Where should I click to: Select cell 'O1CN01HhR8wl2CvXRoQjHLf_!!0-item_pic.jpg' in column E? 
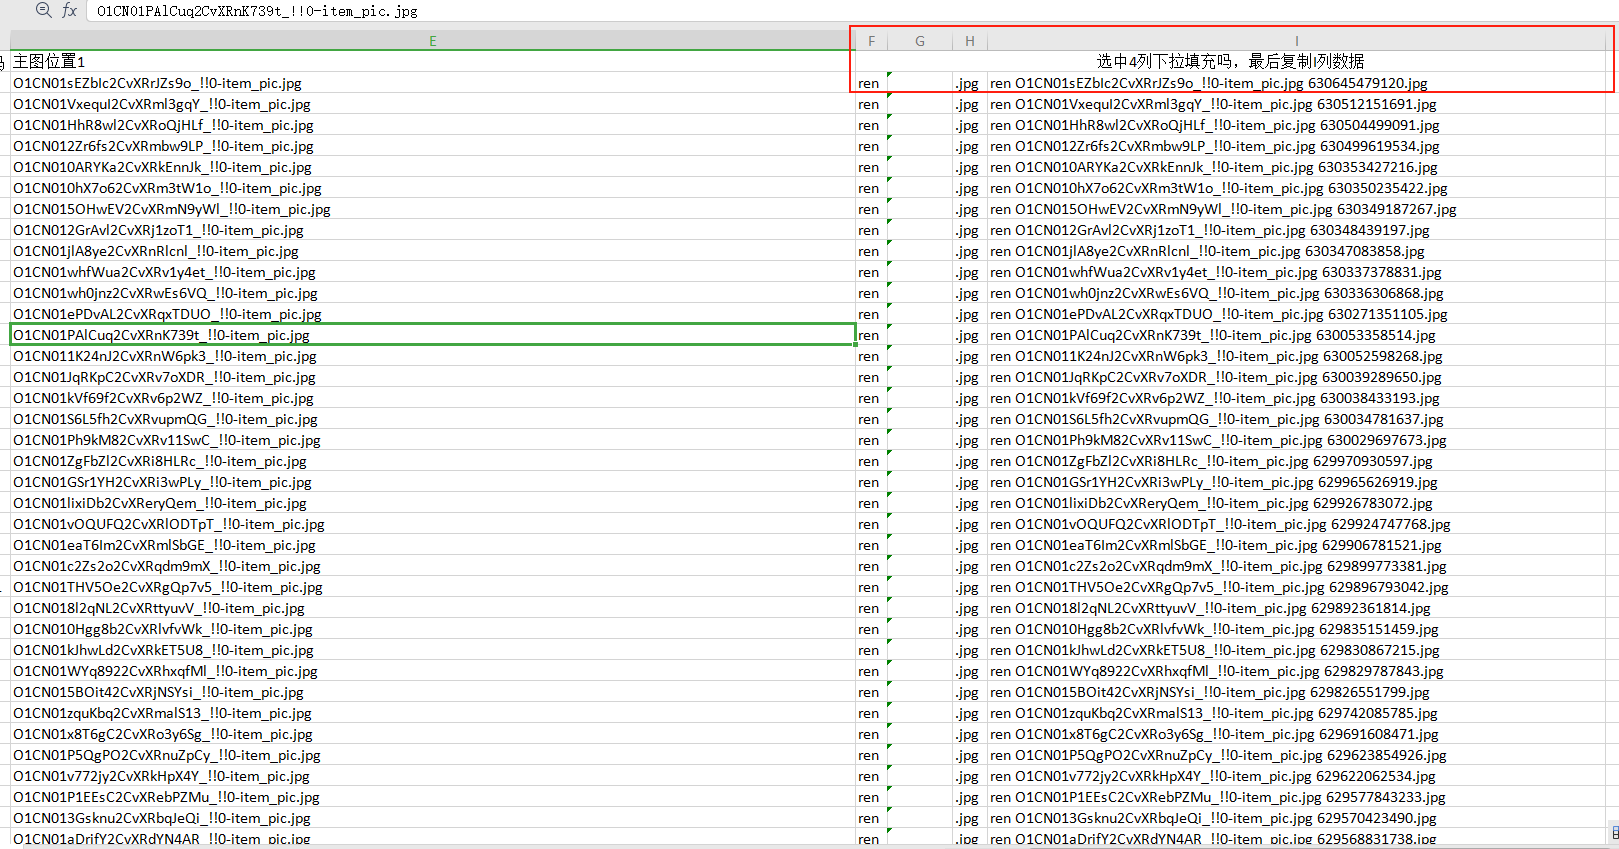[x=432, y=125]
